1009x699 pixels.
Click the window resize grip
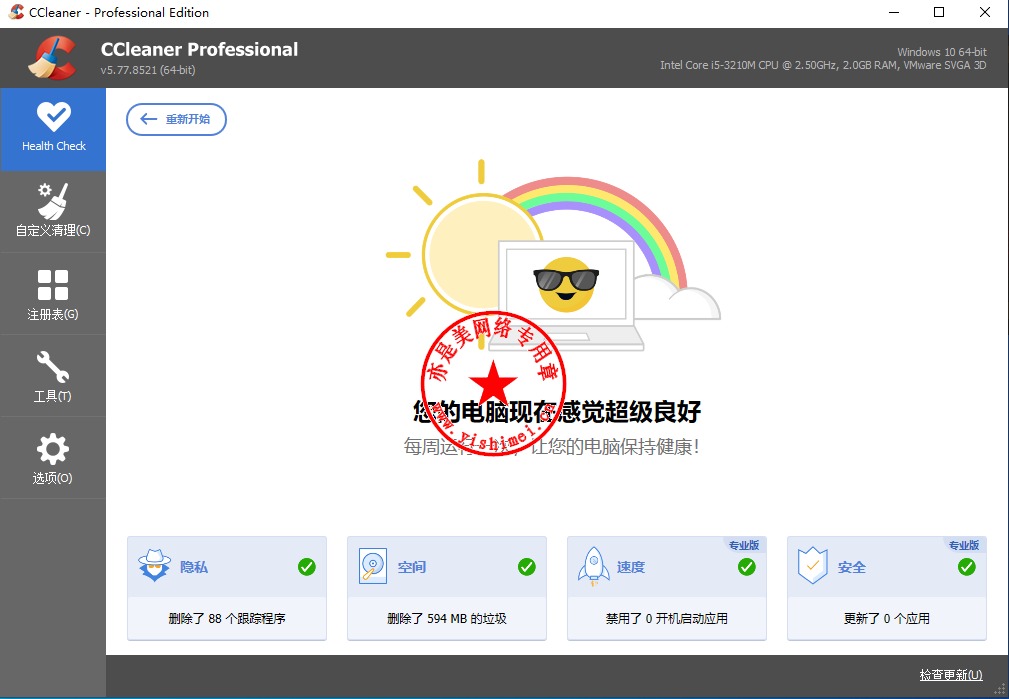(999, 689)
